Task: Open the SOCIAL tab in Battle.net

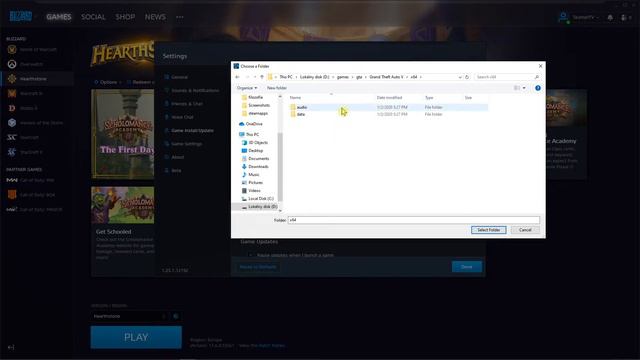Action: click(93, 17)
